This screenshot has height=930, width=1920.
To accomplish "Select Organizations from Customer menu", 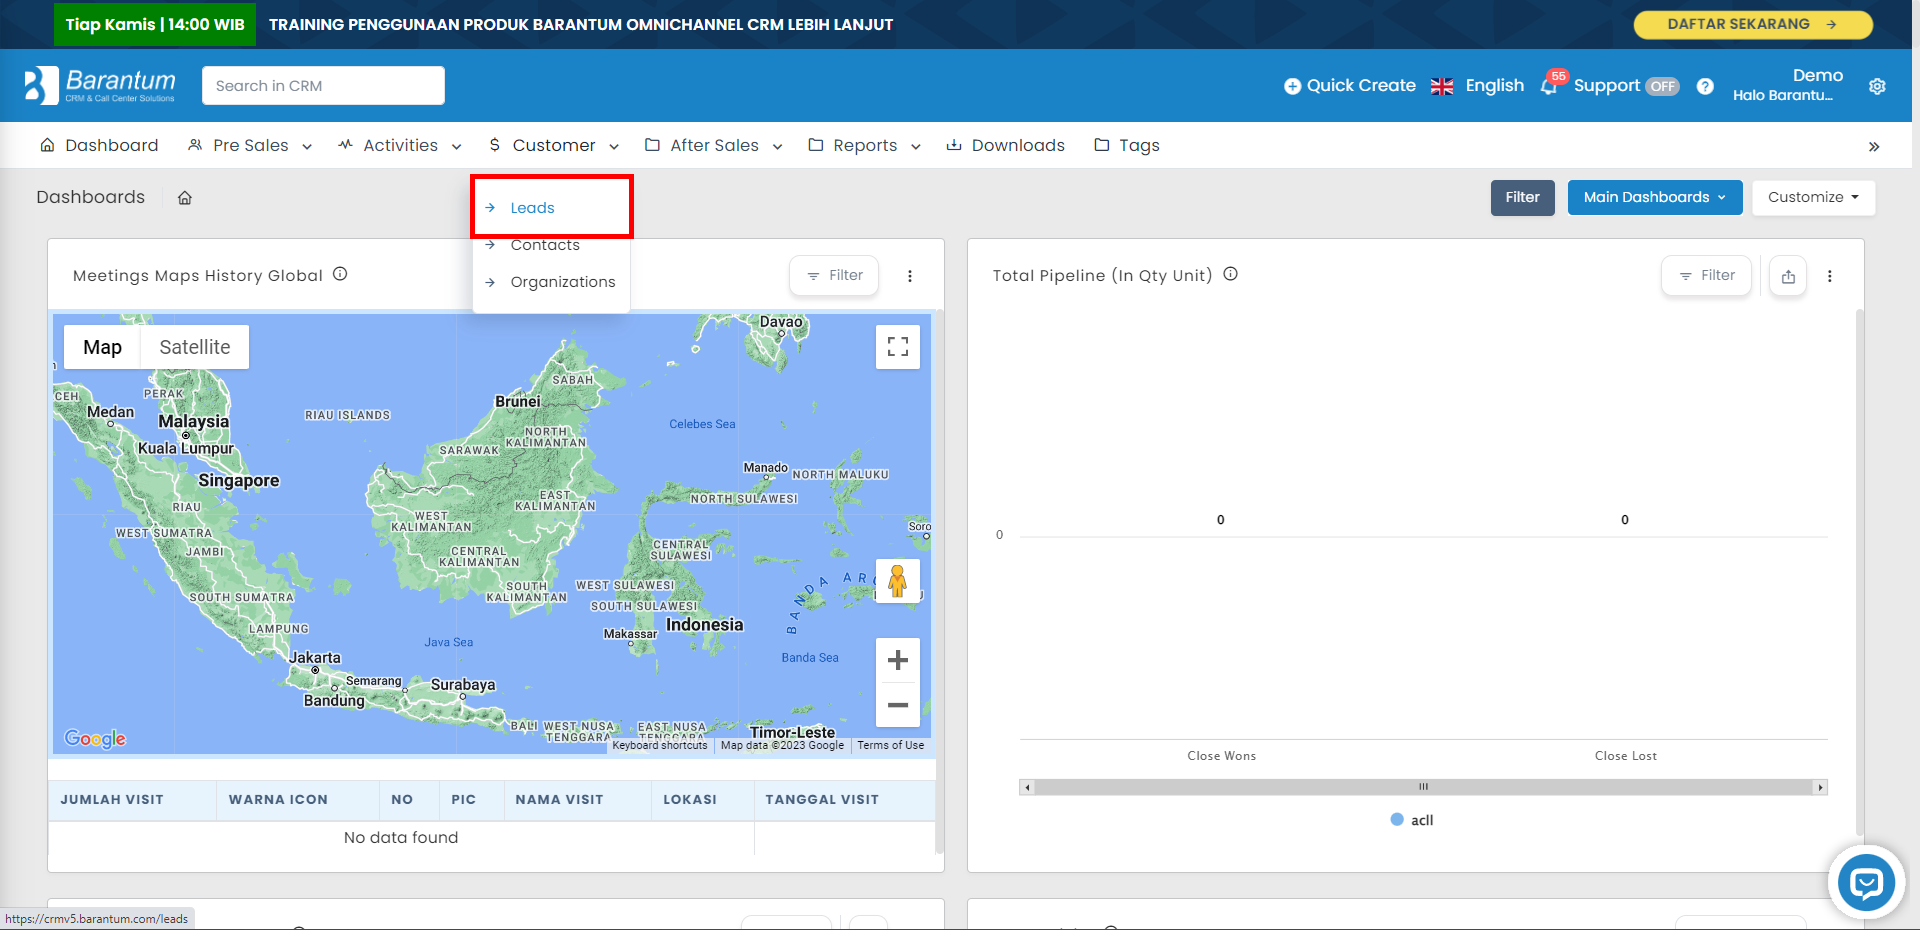I will [563, 282].
